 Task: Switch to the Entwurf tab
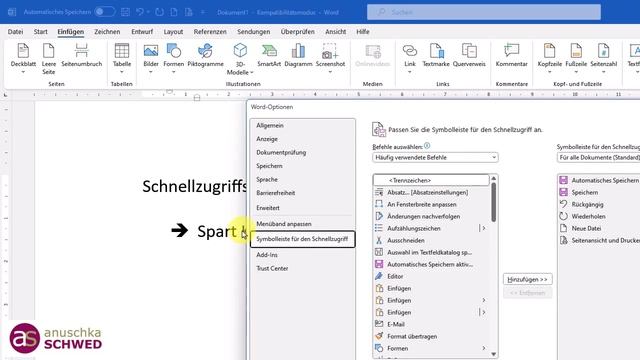click(142, 31)
